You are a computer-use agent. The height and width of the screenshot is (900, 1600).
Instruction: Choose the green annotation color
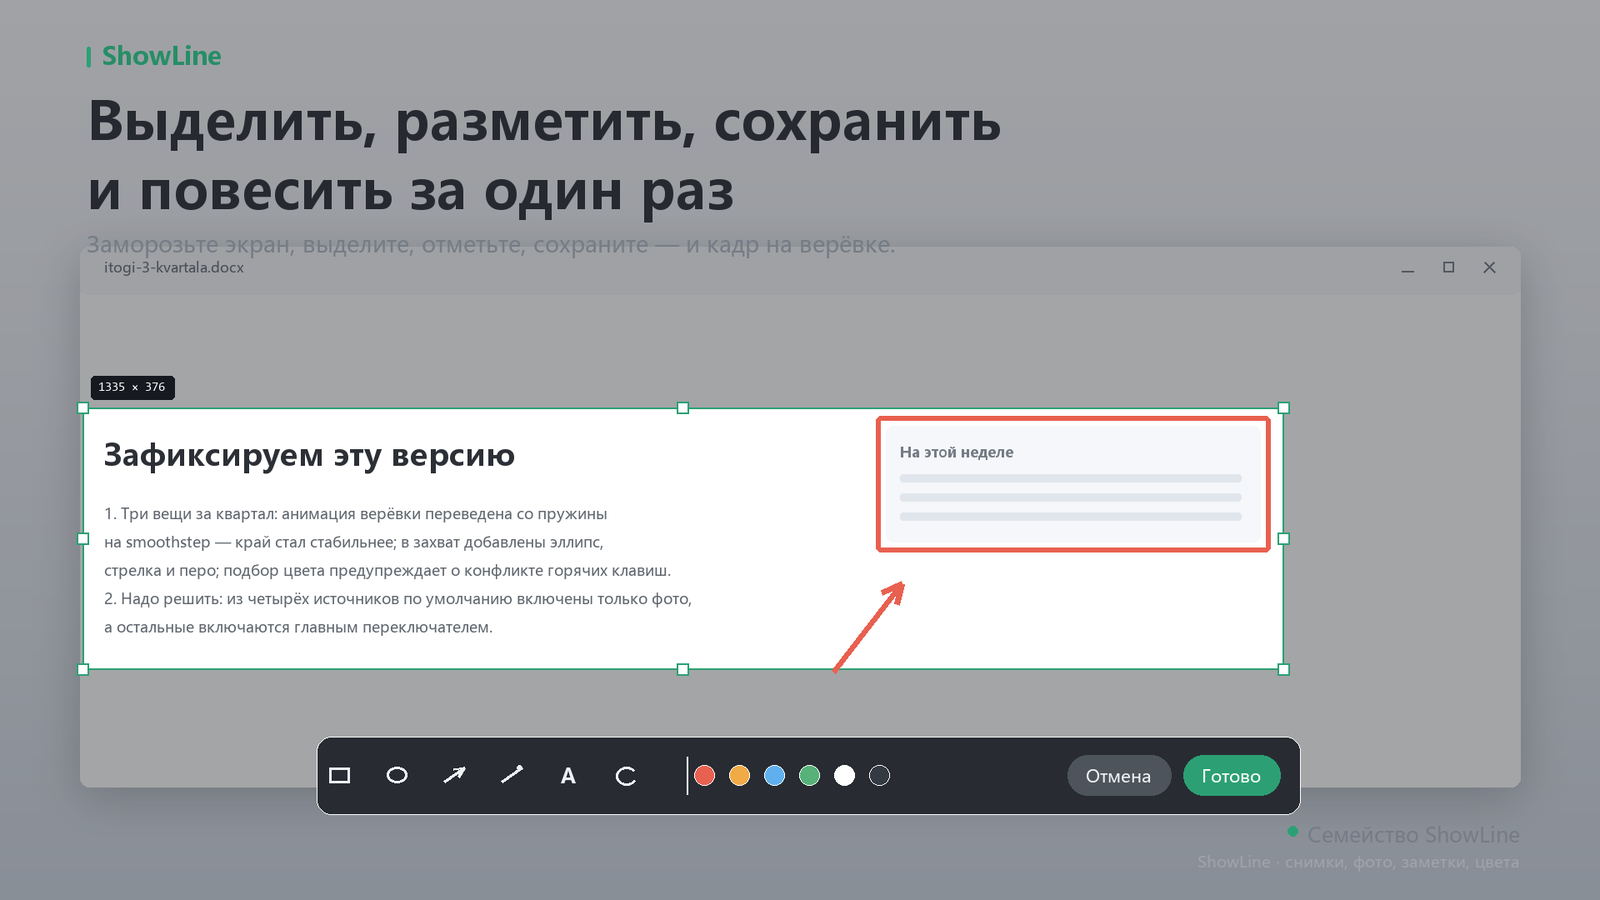[x=810, y=776]
